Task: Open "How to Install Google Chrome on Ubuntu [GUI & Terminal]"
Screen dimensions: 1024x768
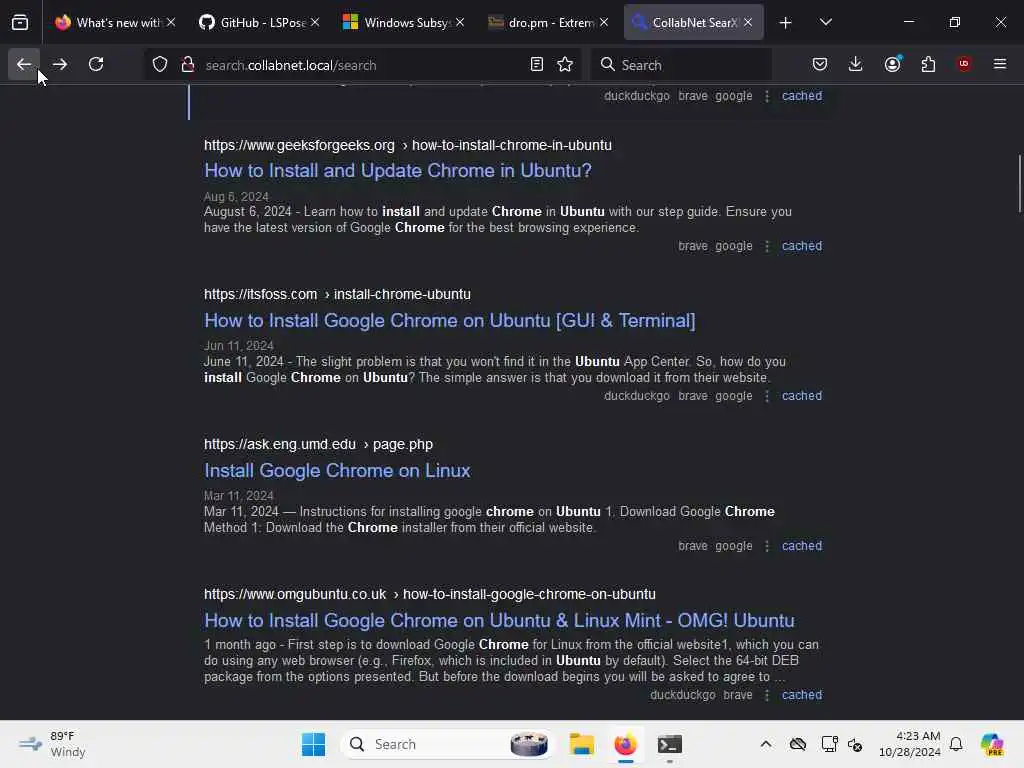Action: click(449, 321)
